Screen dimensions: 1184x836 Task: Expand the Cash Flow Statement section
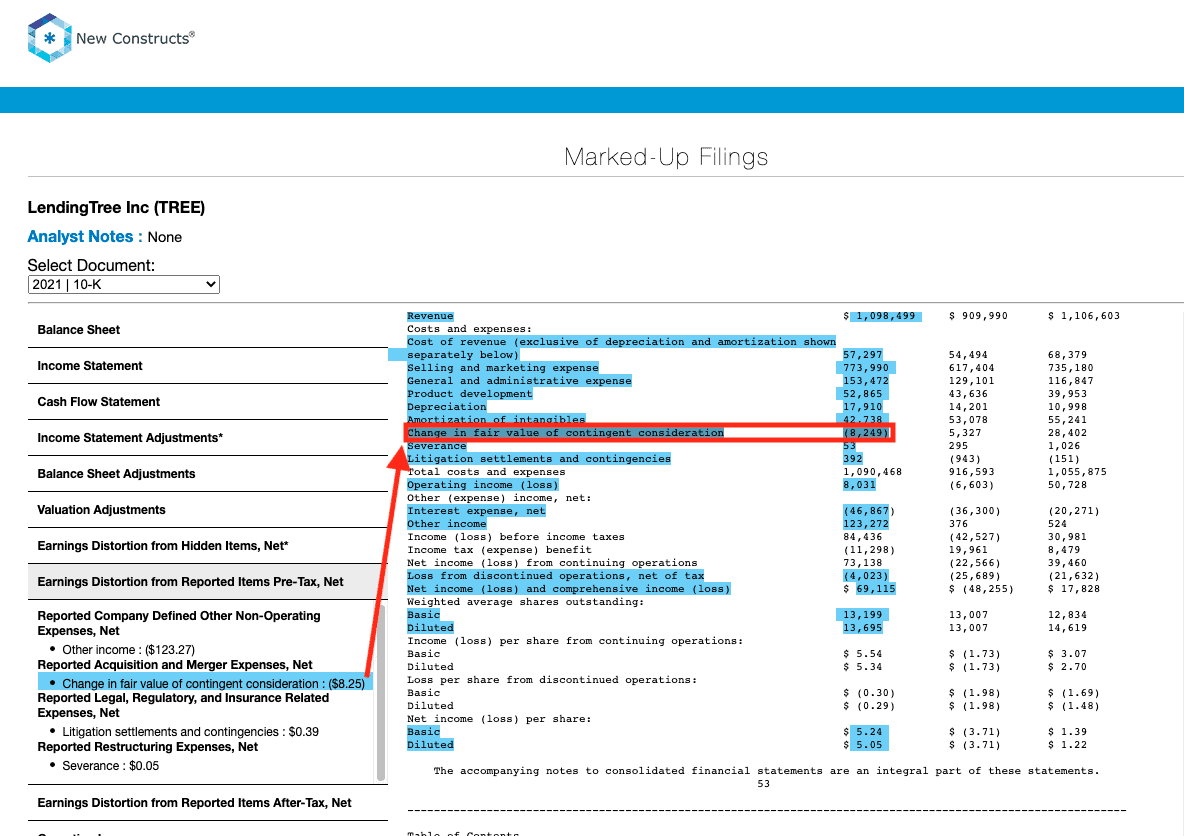208,402
